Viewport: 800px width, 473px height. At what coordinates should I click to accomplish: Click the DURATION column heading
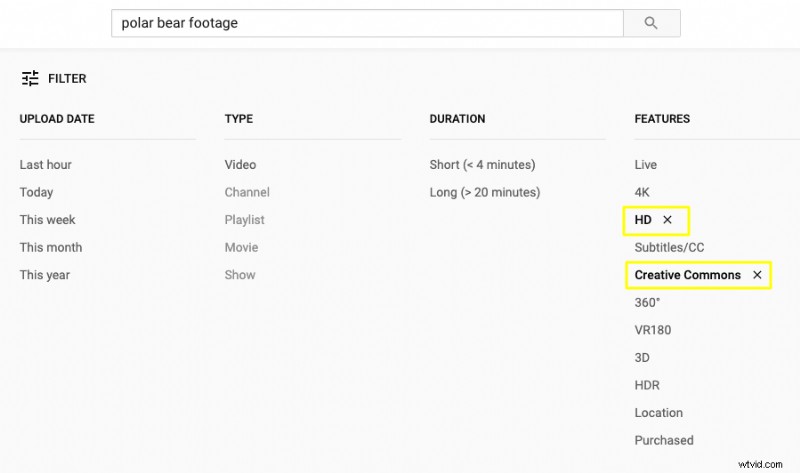(457, 119)
